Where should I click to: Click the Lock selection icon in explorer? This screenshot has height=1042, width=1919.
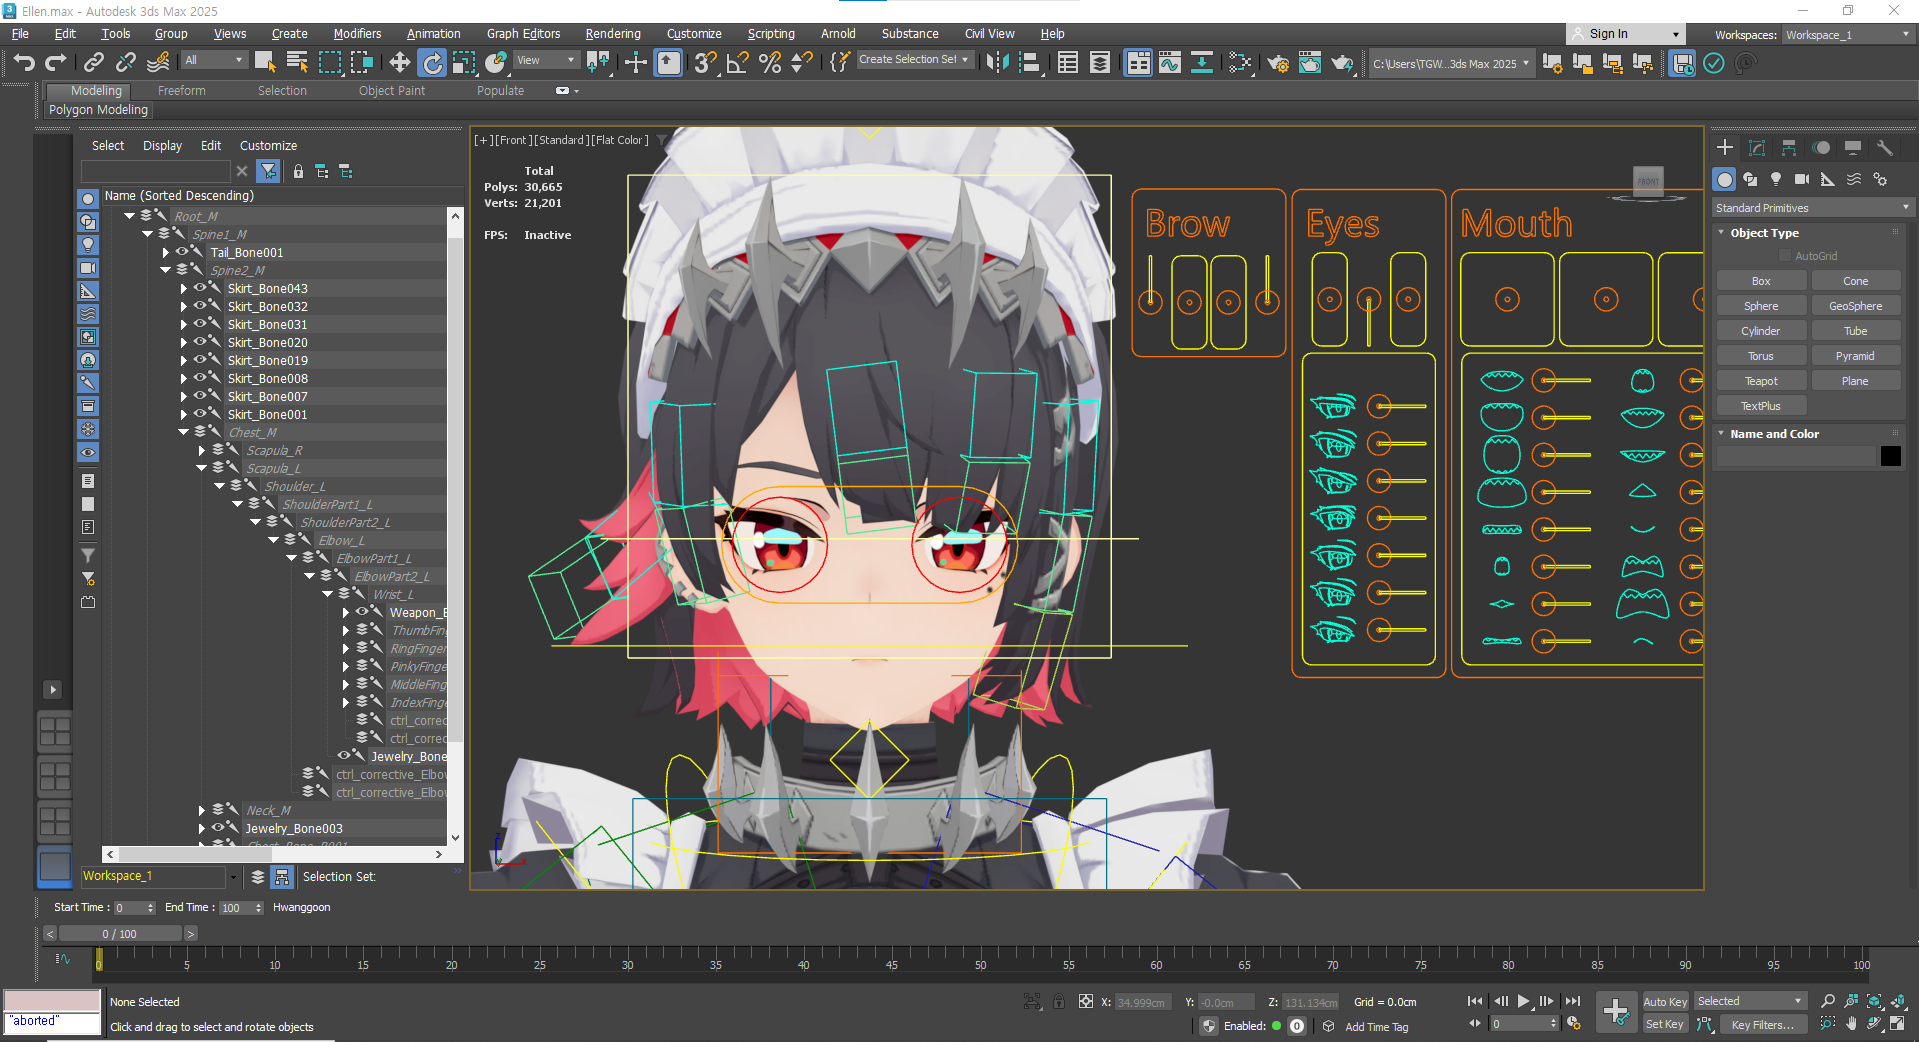[298, 172]
